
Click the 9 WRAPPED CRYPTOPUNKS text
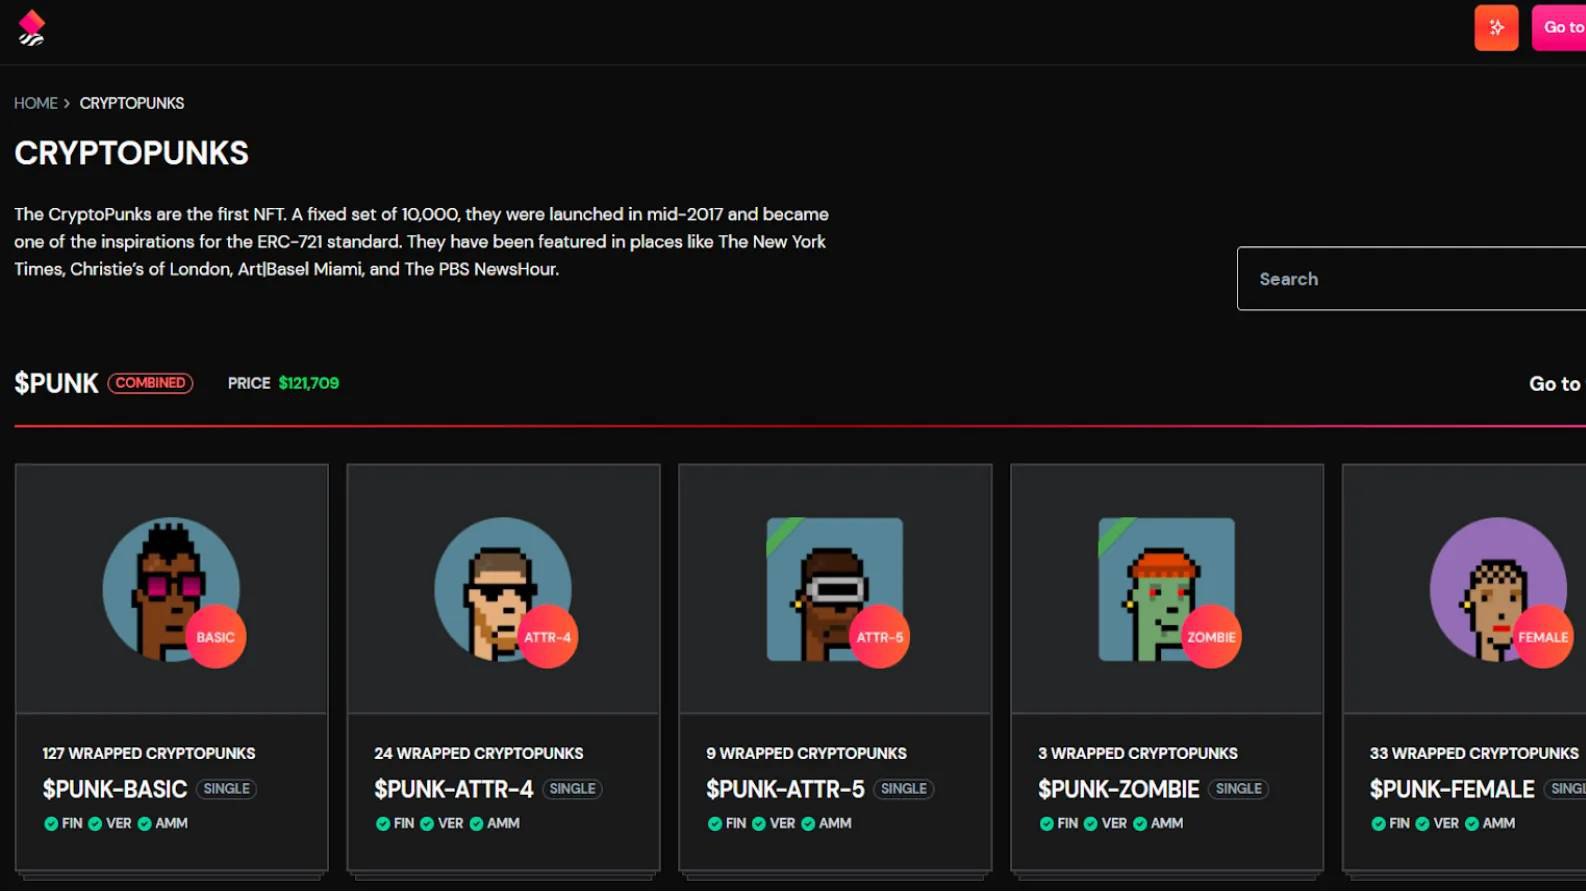[x=807, y=754]
